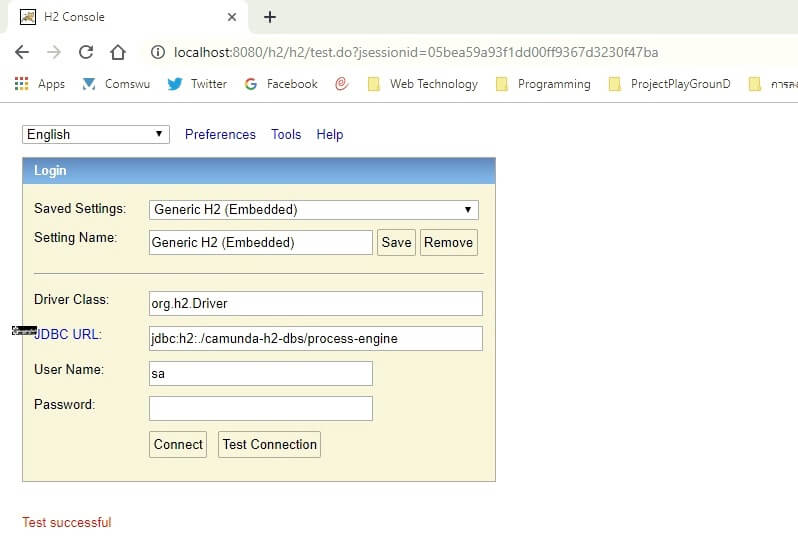
Task: Click the browser forward arrow
Action: click(54, 52)
